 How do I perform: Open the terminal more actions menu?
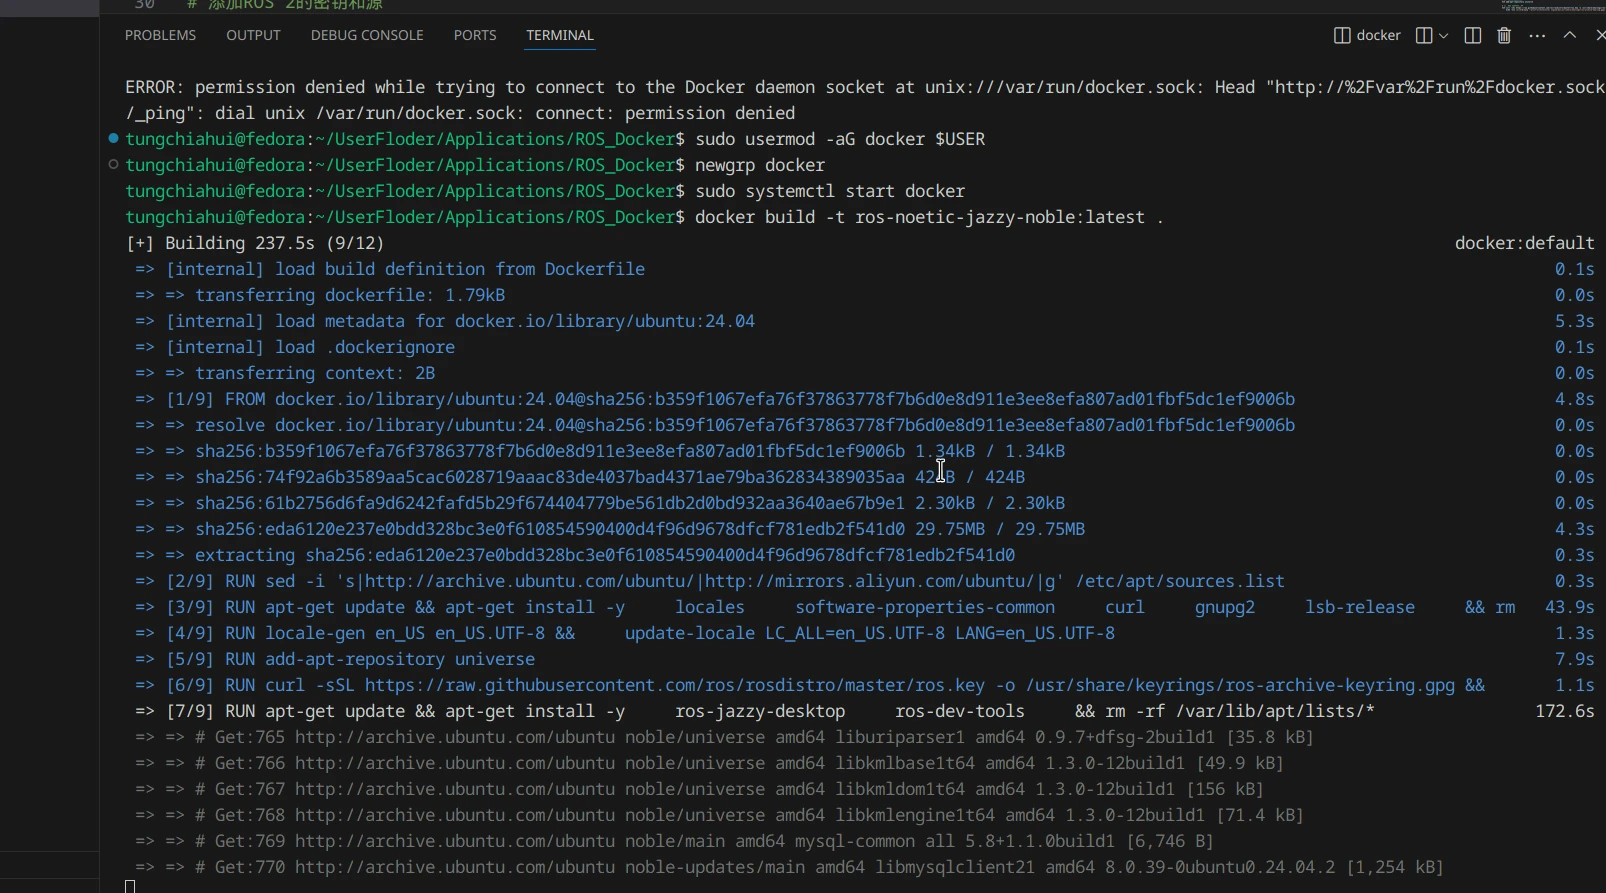1537,35
